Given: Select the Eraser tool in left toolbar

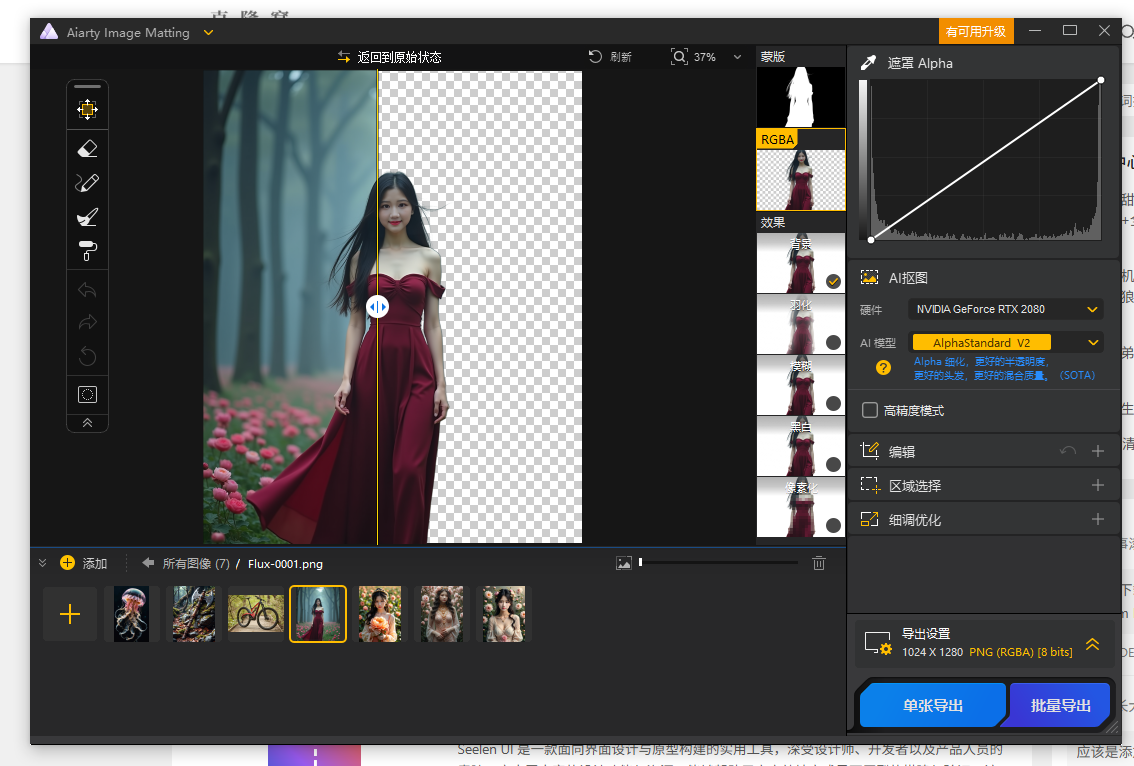Looking at the screenshot, I should [87, 149].
